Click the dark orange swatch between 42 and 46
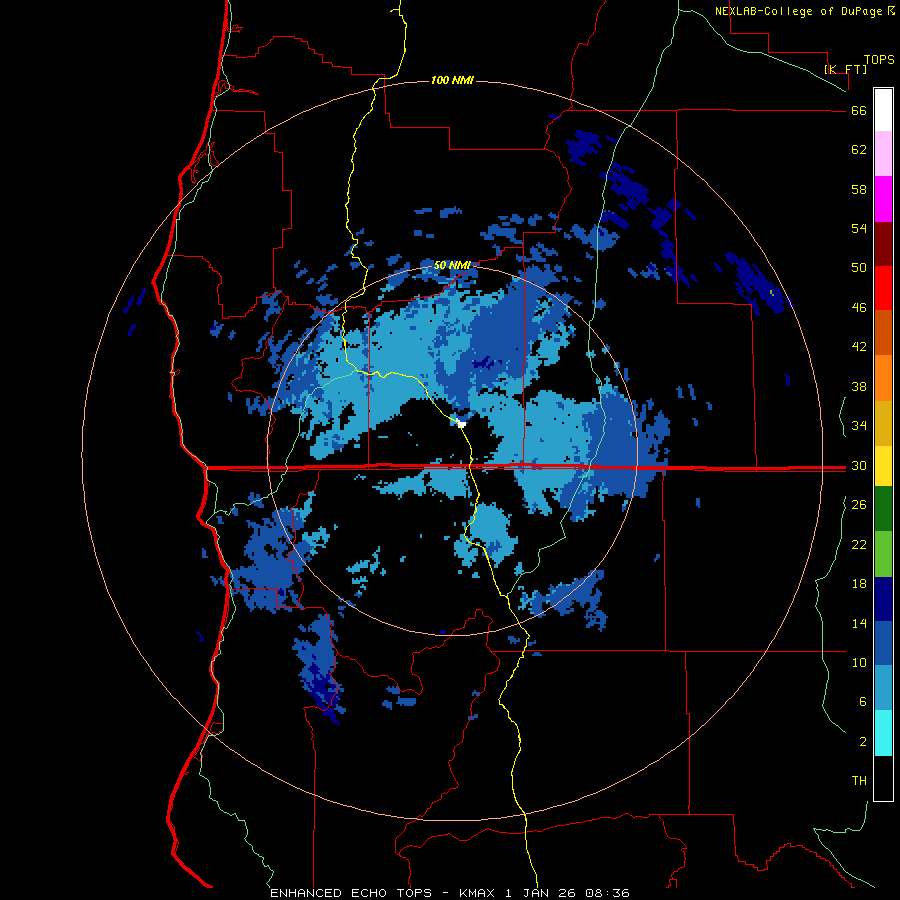 pos(883,332)
